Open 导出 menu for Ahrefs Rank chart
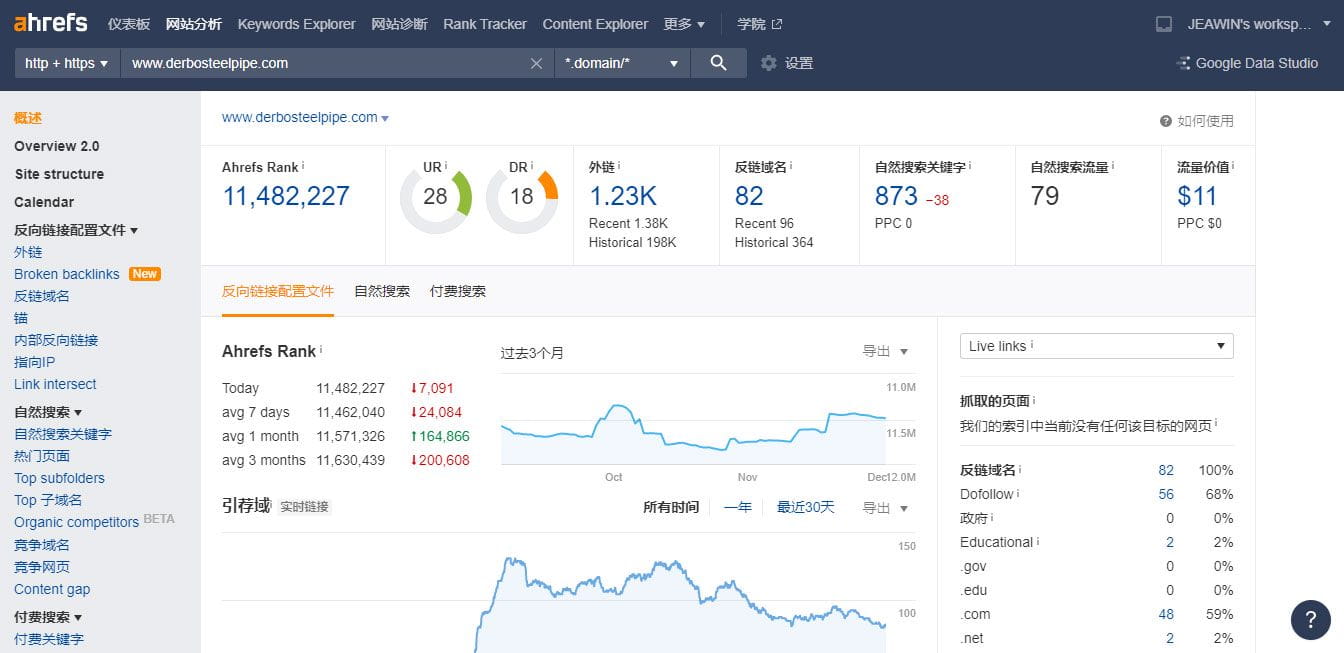This screenshot has width=1344, height=653. point(885,351)
